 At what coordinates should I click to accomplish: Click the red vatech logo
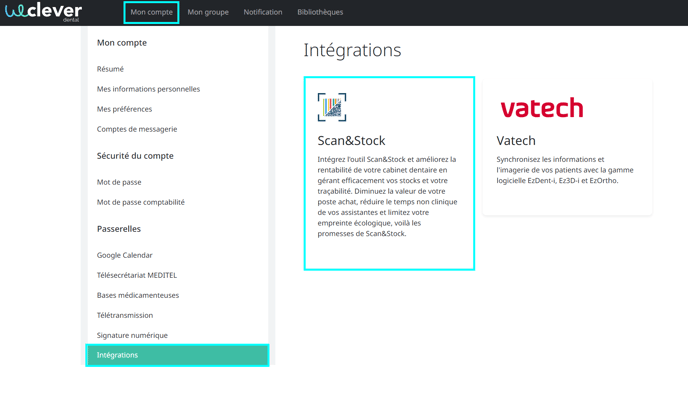point(542,108)
